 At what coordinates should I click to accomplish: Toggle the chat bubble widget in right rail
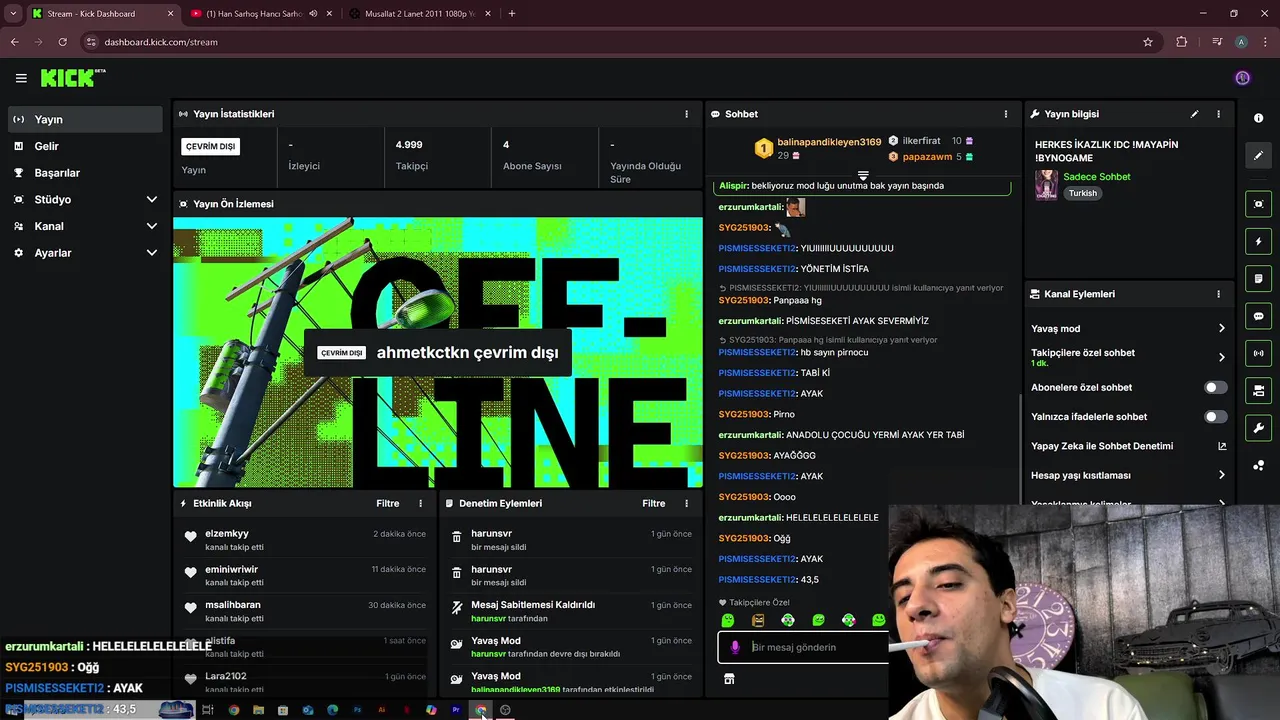coord(1258,316)
